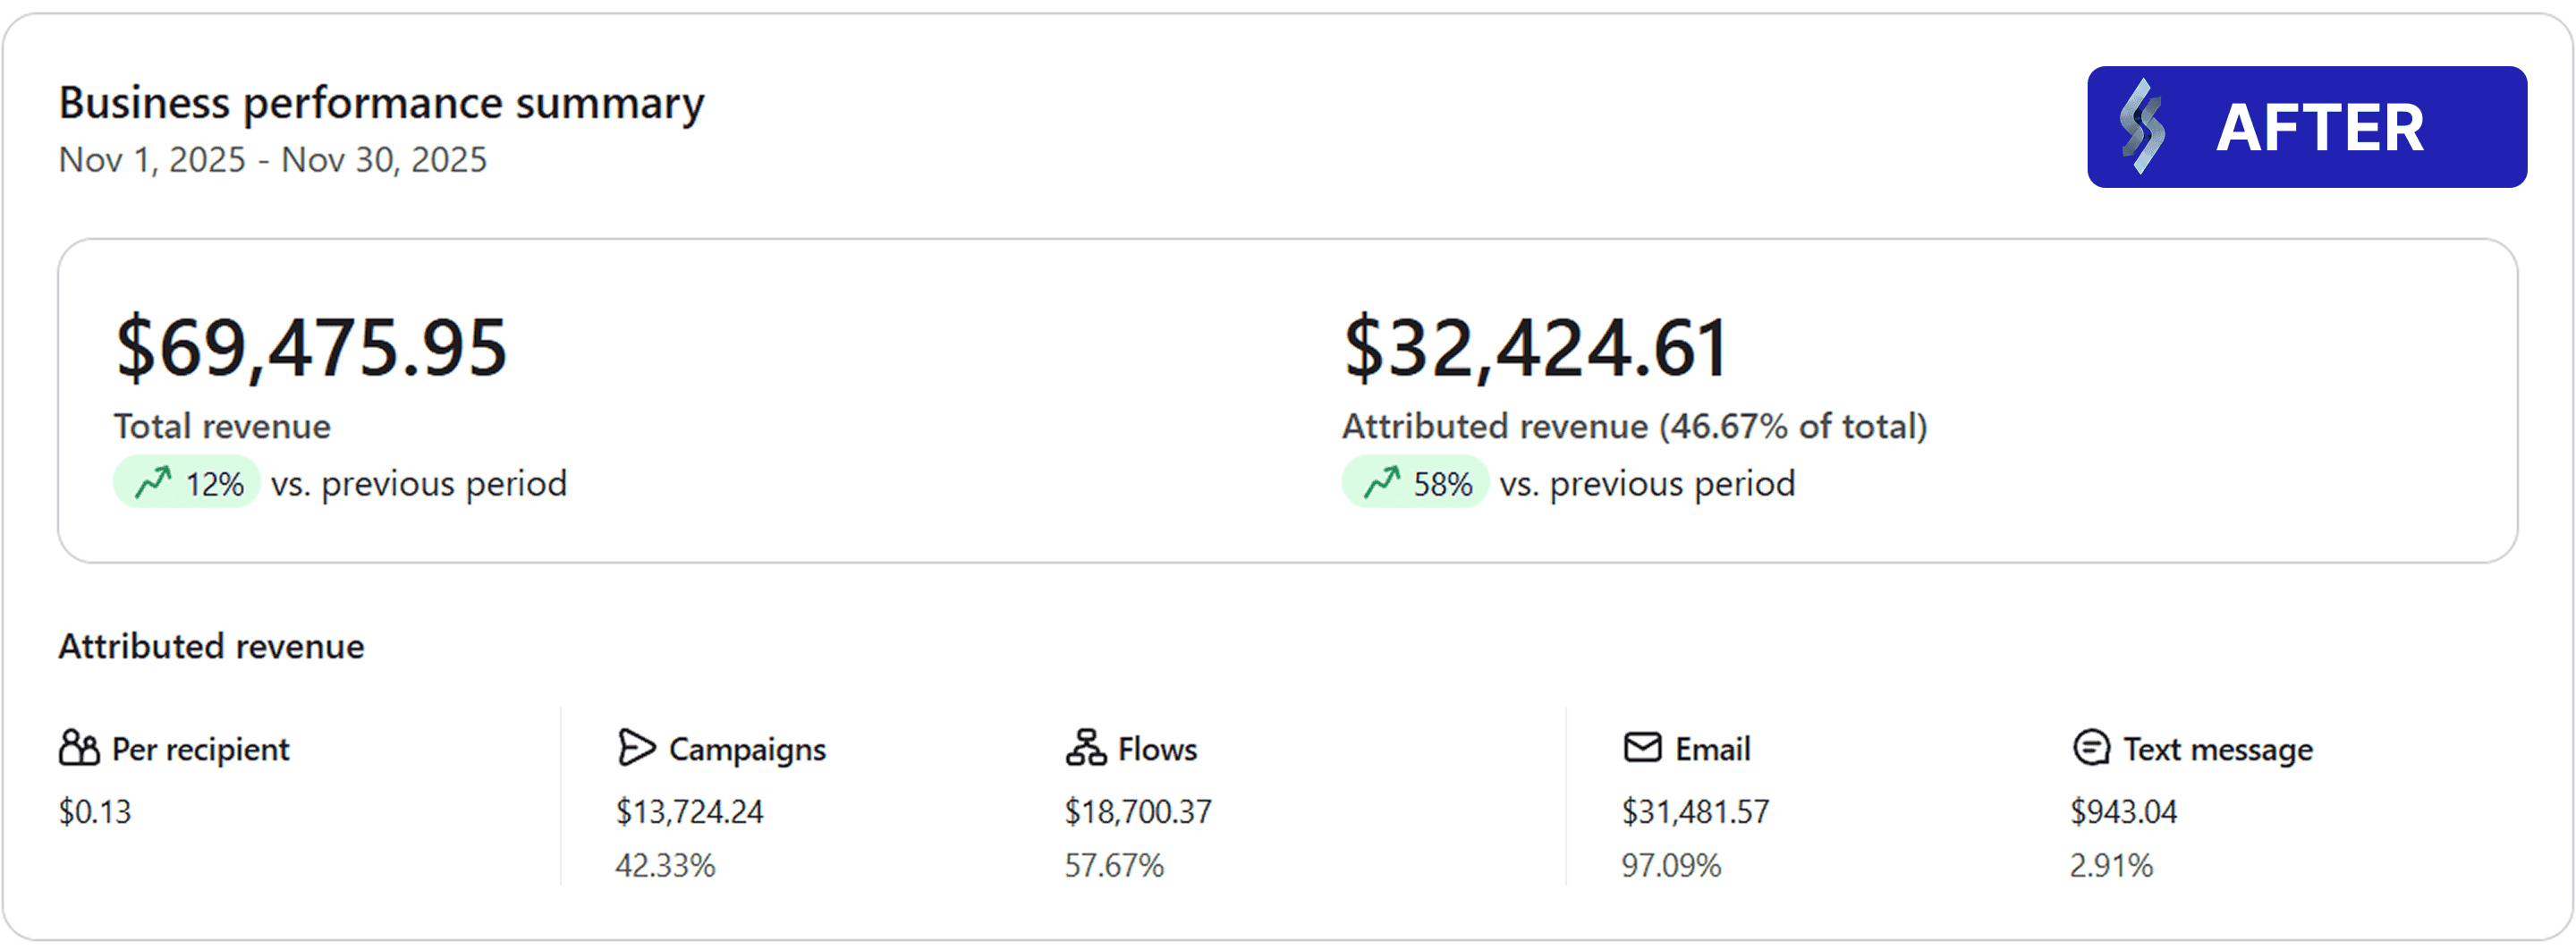Image resolution: width=2576 pixels, height=950 pixels.
Task: Click the Email value $31,481.57
Action: (1695, 812)
